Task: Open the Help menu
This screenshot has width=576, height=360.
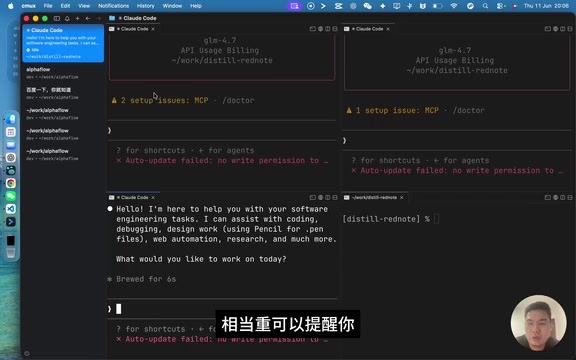Action: click(x=196, y=6)
